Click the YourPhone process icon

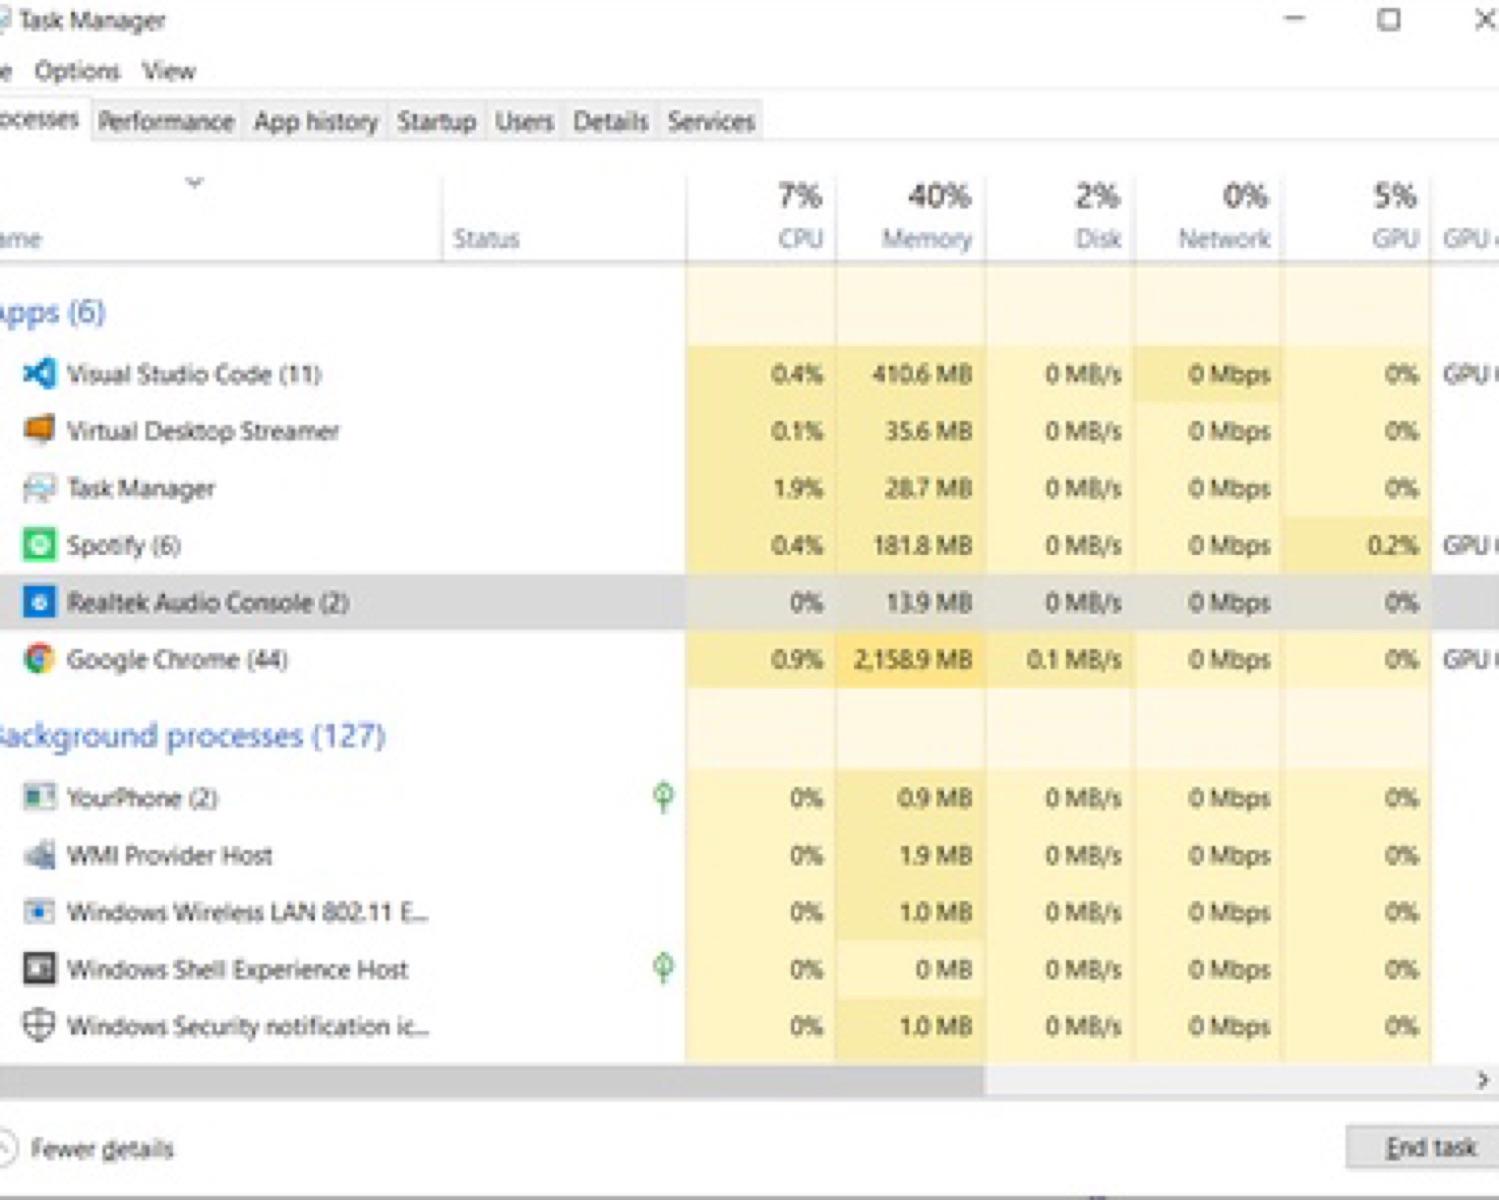pos(39,797)
